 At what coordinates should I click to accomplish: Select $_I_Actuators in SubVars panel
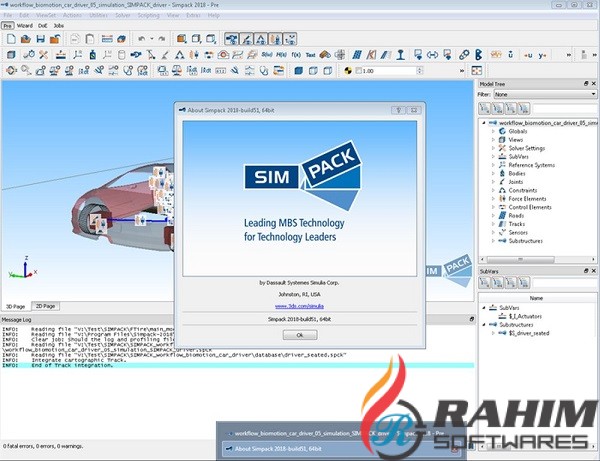(525, 316)
